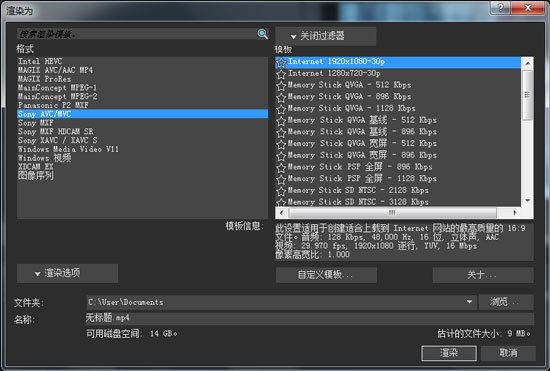Select MAGIX AVC/AAC MP4 format

coord(142,70)
